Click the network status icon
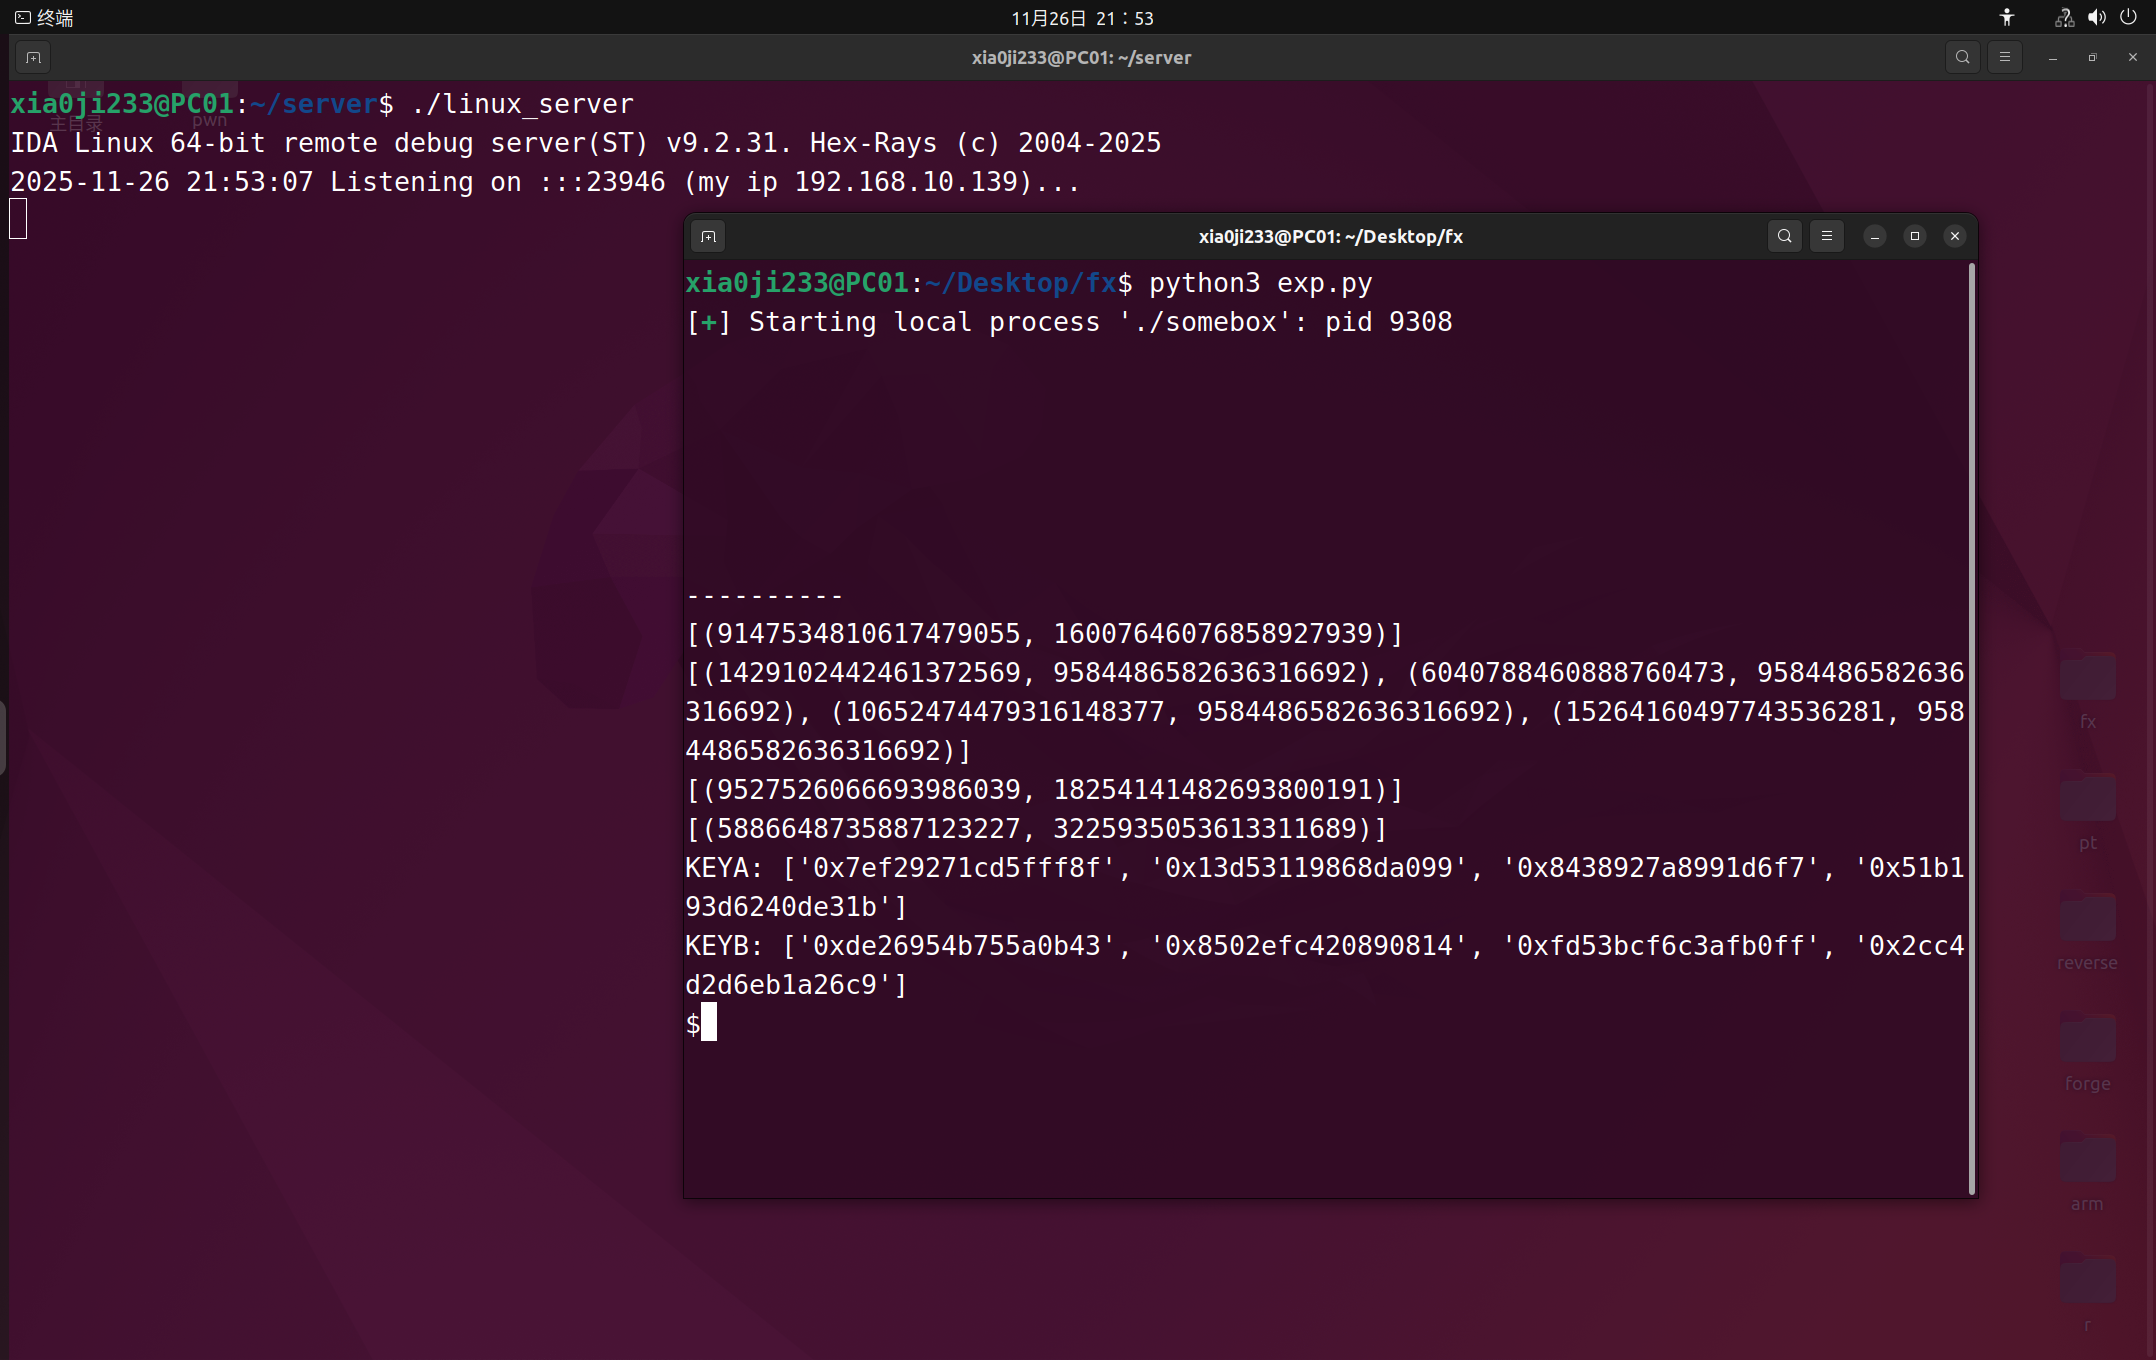Image resolution: width=2156 pixels, height=1360 pixels. (2064, 18)
